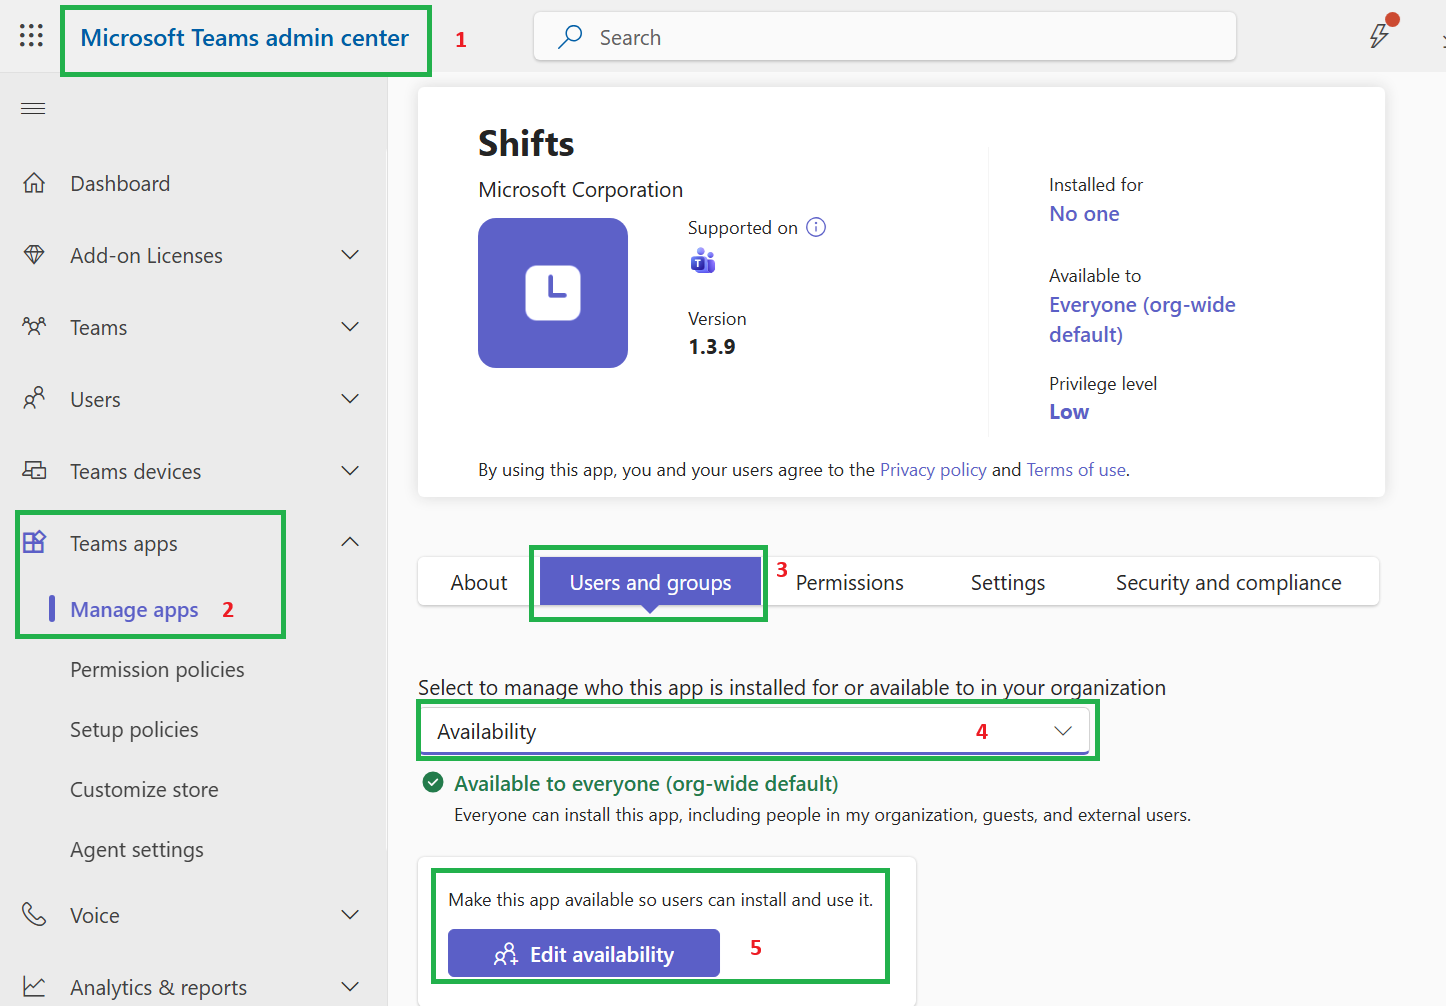Collapse the Teams apps section
Viewport: 1446px width, 1006px height.
pos(350,542)
